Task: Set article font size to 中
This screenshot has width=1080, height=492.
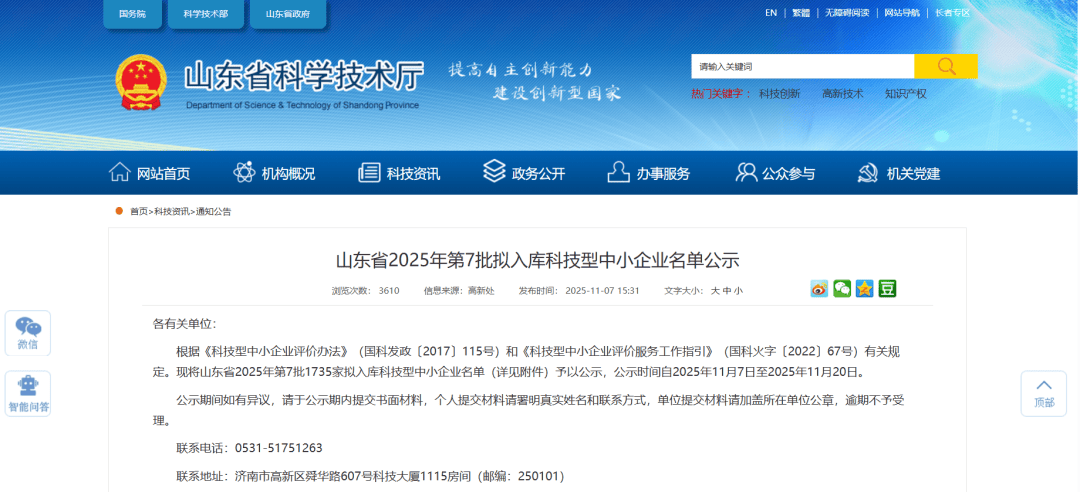Action: pos(727,291)
